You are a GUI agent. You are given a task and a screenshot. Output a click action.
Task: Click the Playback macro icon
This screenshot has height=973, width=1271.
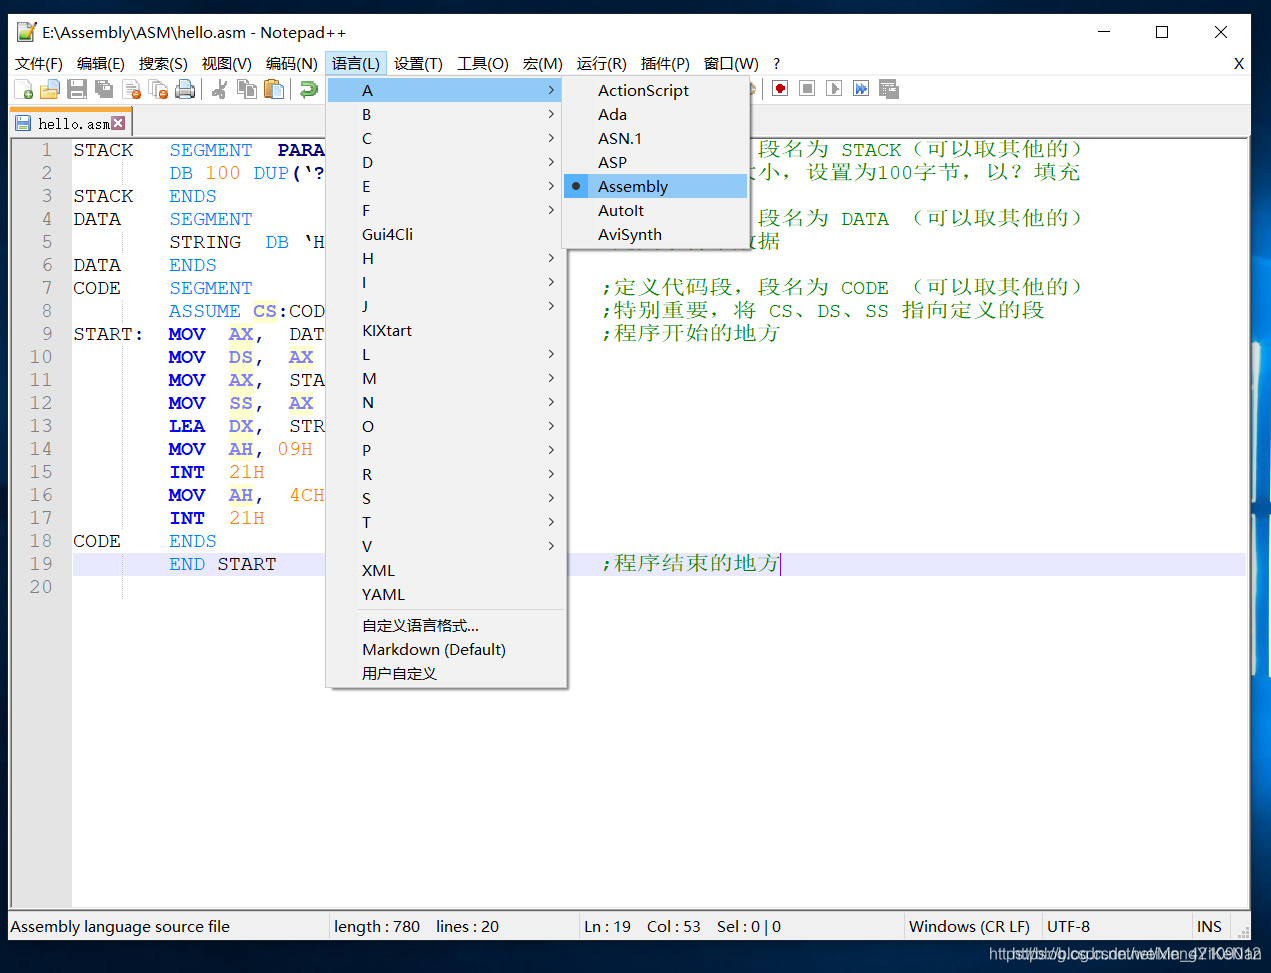coord(834,89)
